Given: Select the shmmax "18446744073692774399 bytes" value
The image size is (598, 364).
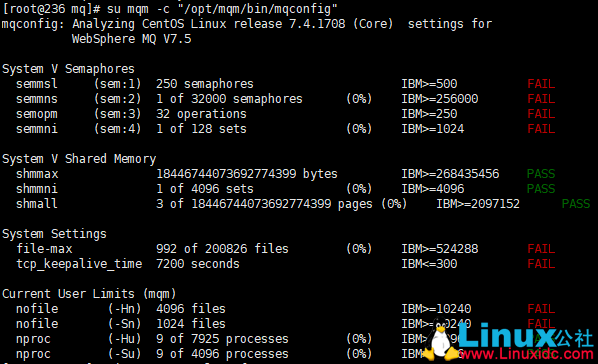Looking at the screenshot, I should pyautogui.click(x=247, y=174).
